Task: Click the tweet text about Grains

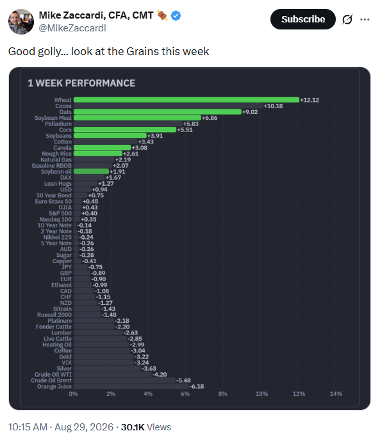Action: (109, 51)
